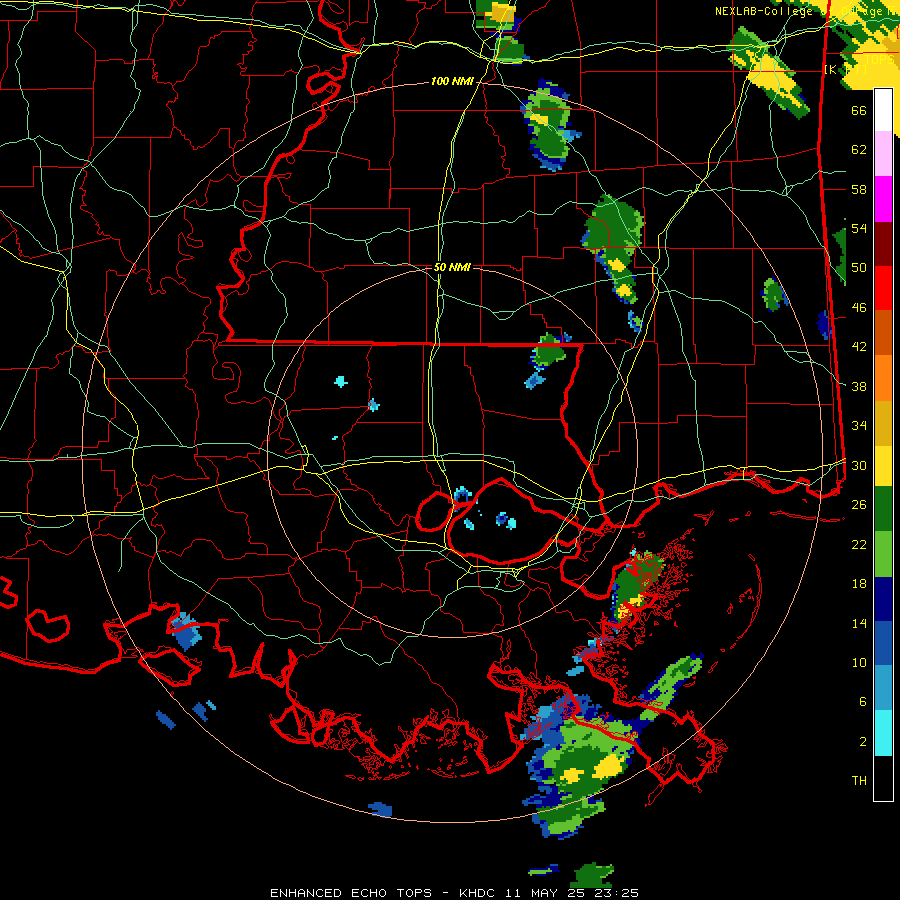900x900 pixels.
Task: Click the dark green legend swatch
Action: coord(883,509)
